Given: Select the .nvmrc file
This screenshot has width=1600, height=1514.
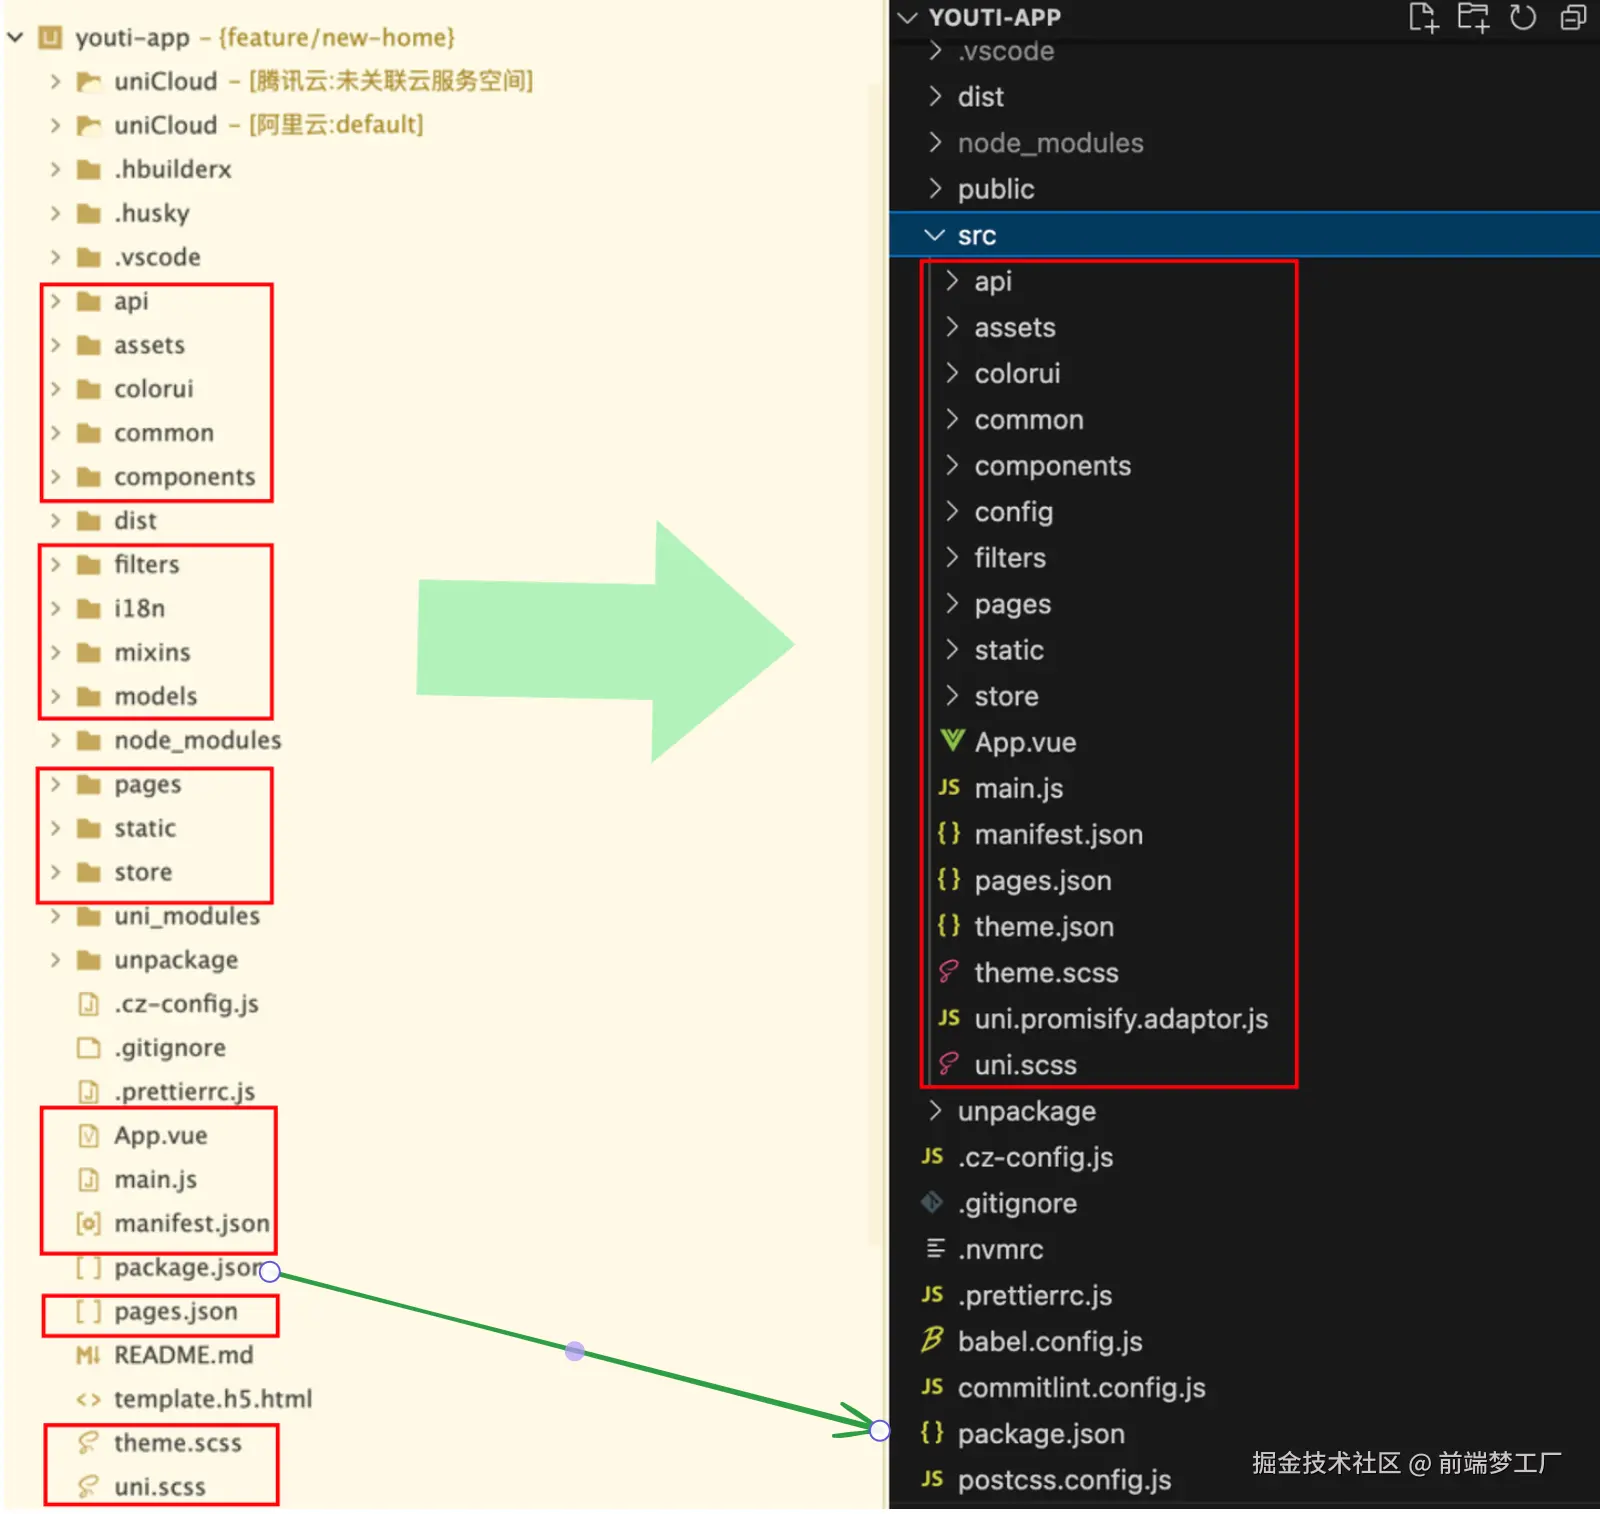Looking at the screenshot, I should [1000, 1249].
